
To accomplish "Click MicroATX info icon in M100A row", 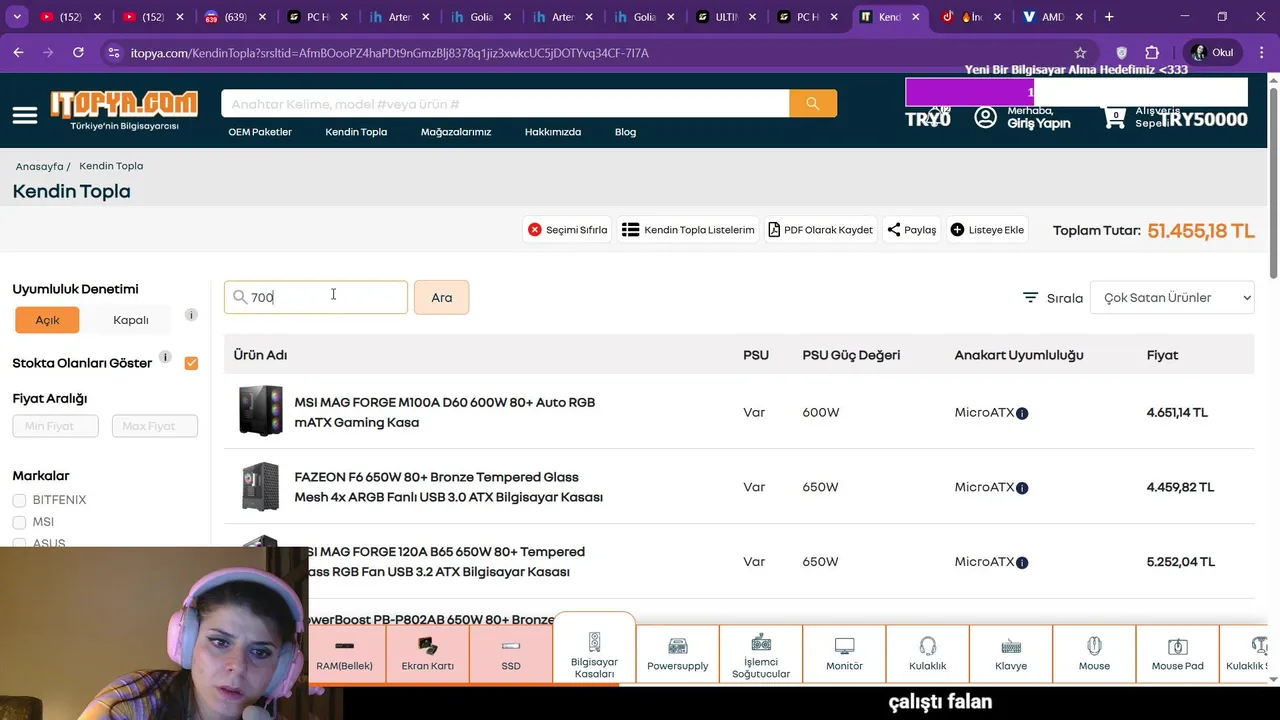I will tap(1022, 413).
